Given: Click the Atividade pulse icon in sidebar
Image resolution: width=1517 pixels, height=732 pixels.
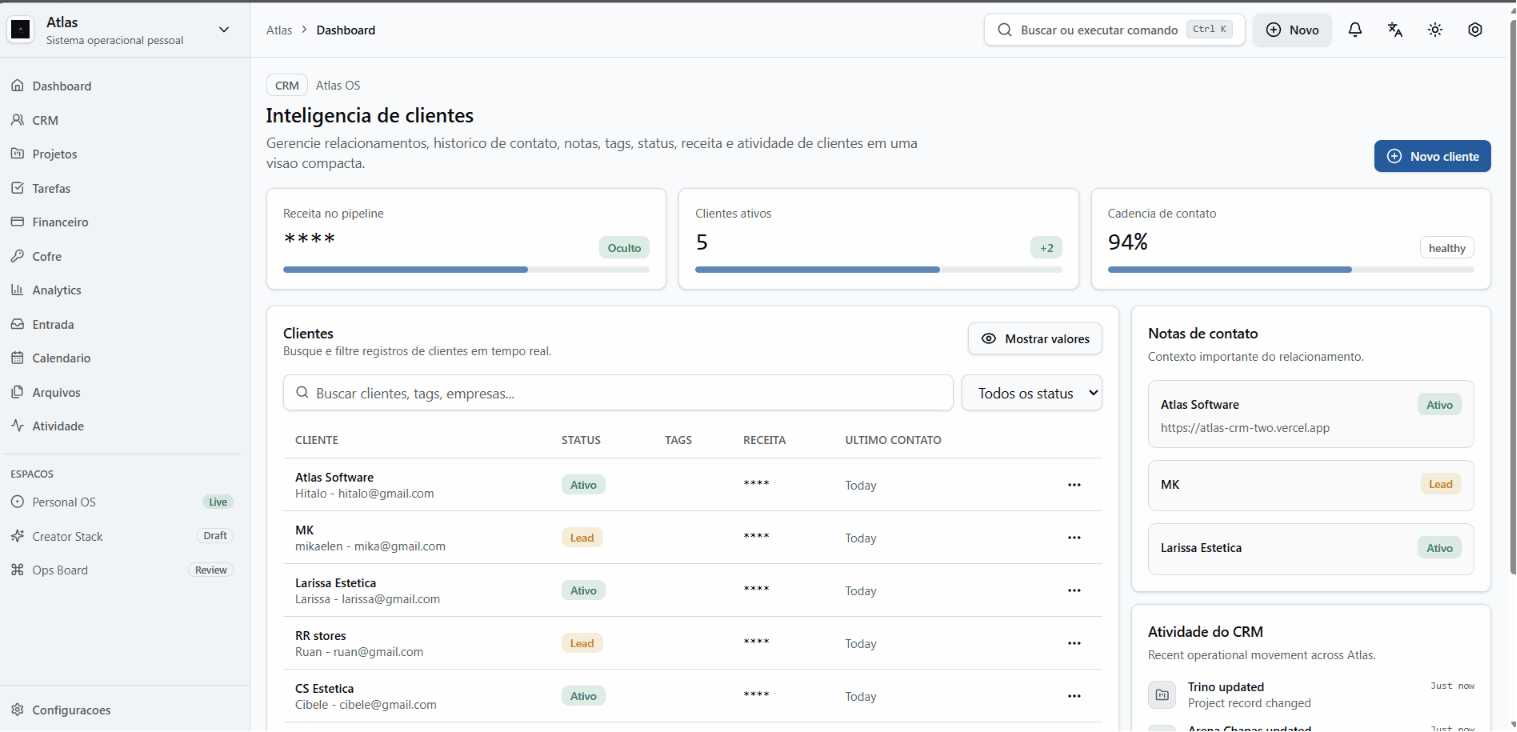Looking at the screenshot, I should (17, 426).
